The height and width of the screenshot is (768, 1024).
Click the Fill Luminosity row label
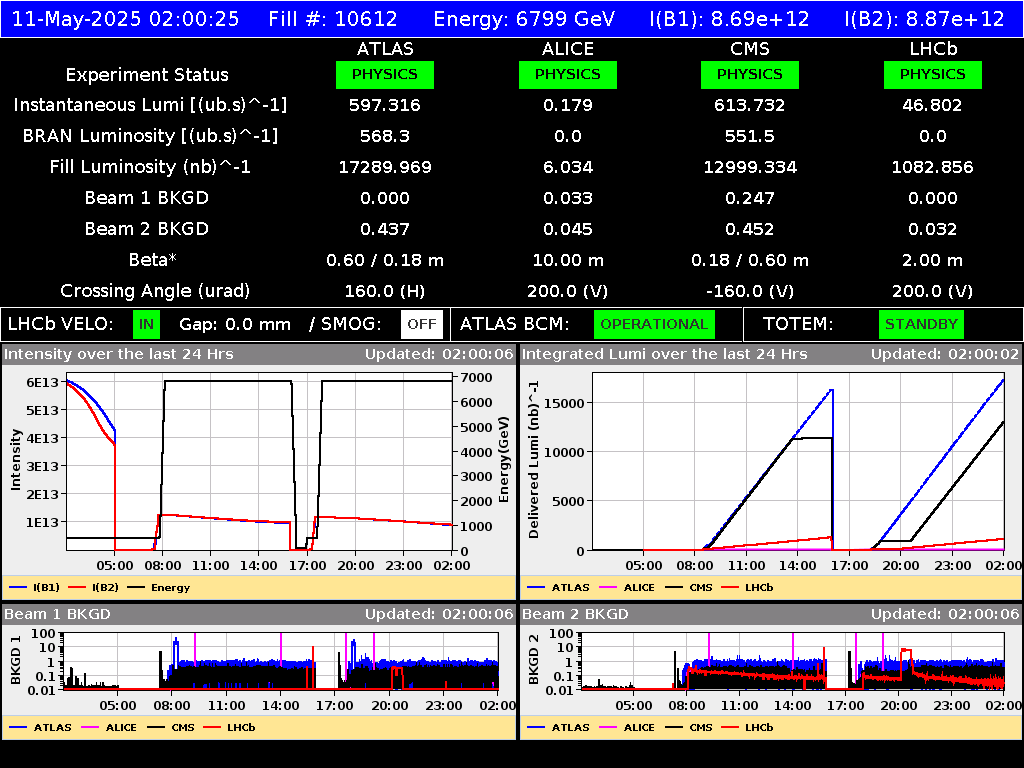[x=150, y=167]
